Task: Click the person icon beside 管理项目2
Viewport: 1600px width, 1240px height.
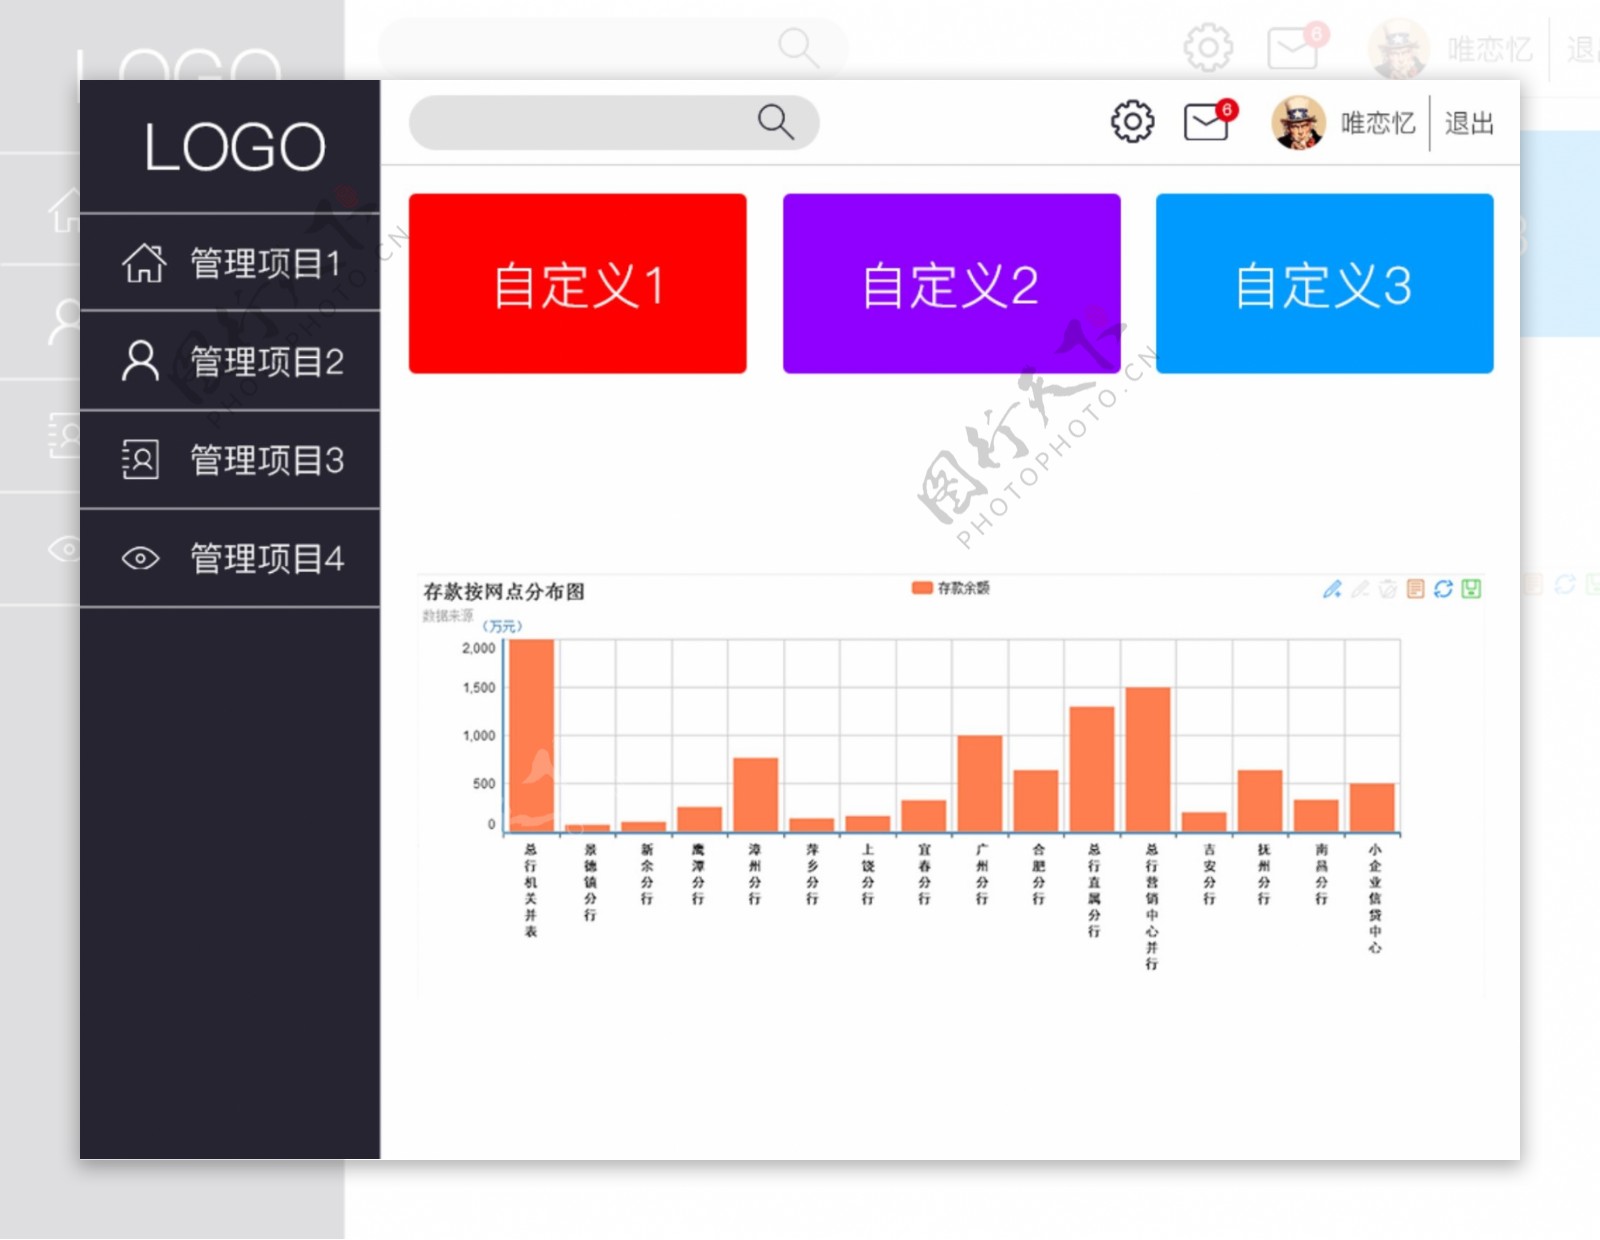Action: [x=140, y=361]
